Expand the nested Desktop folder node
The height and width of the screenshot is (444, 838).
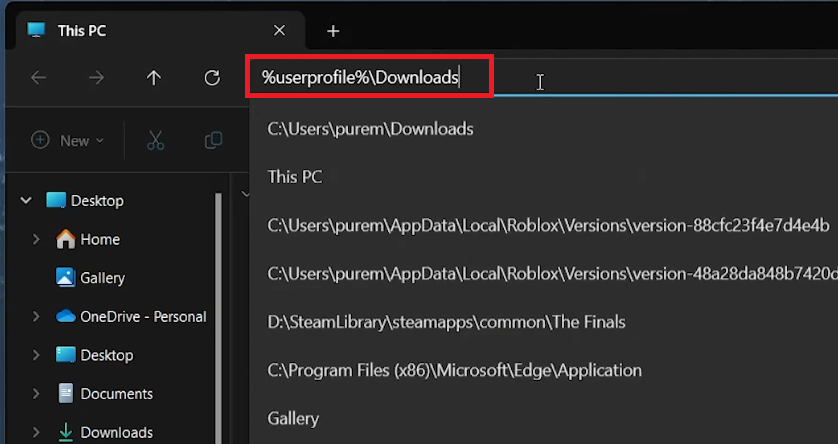pos(36,355)
